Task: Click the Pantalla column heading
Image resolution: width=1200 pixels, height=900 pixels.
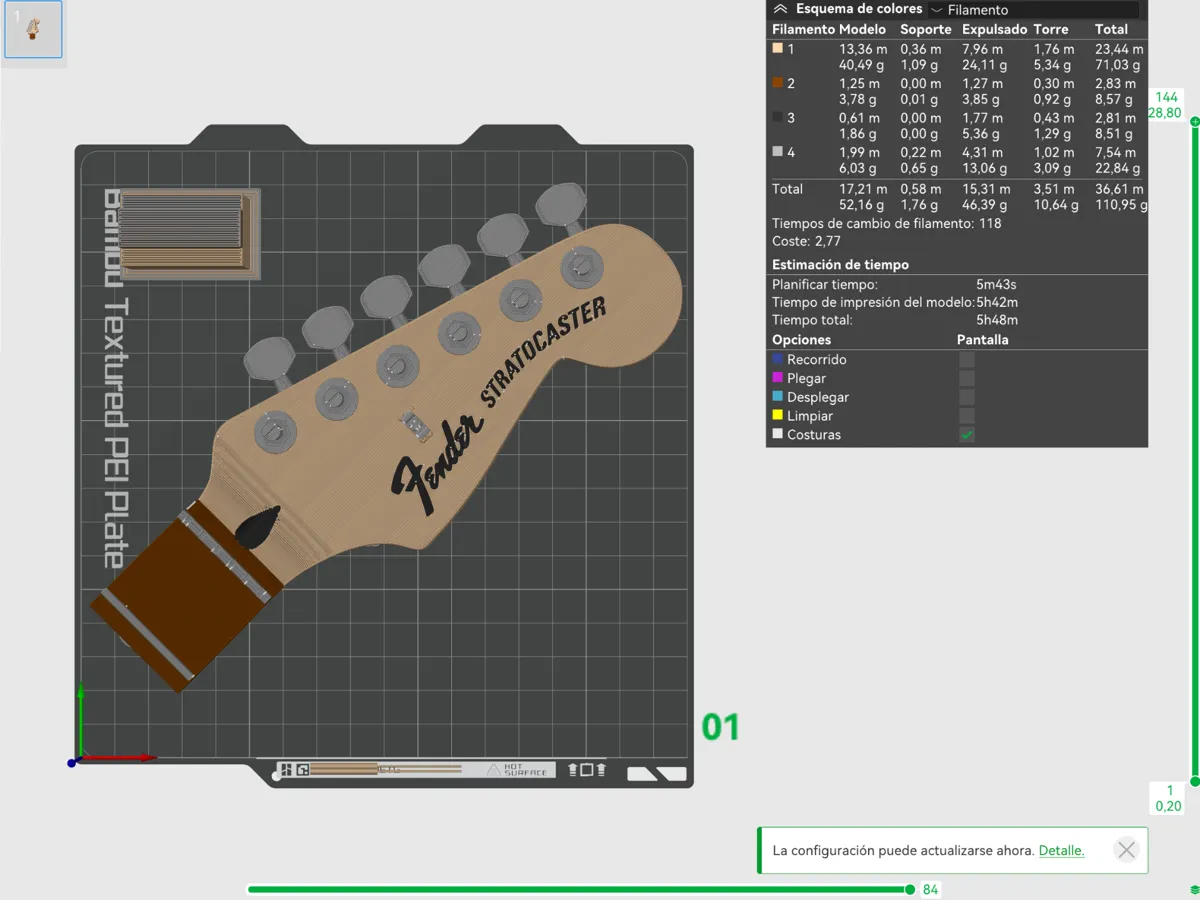Action: click(983, 340)
